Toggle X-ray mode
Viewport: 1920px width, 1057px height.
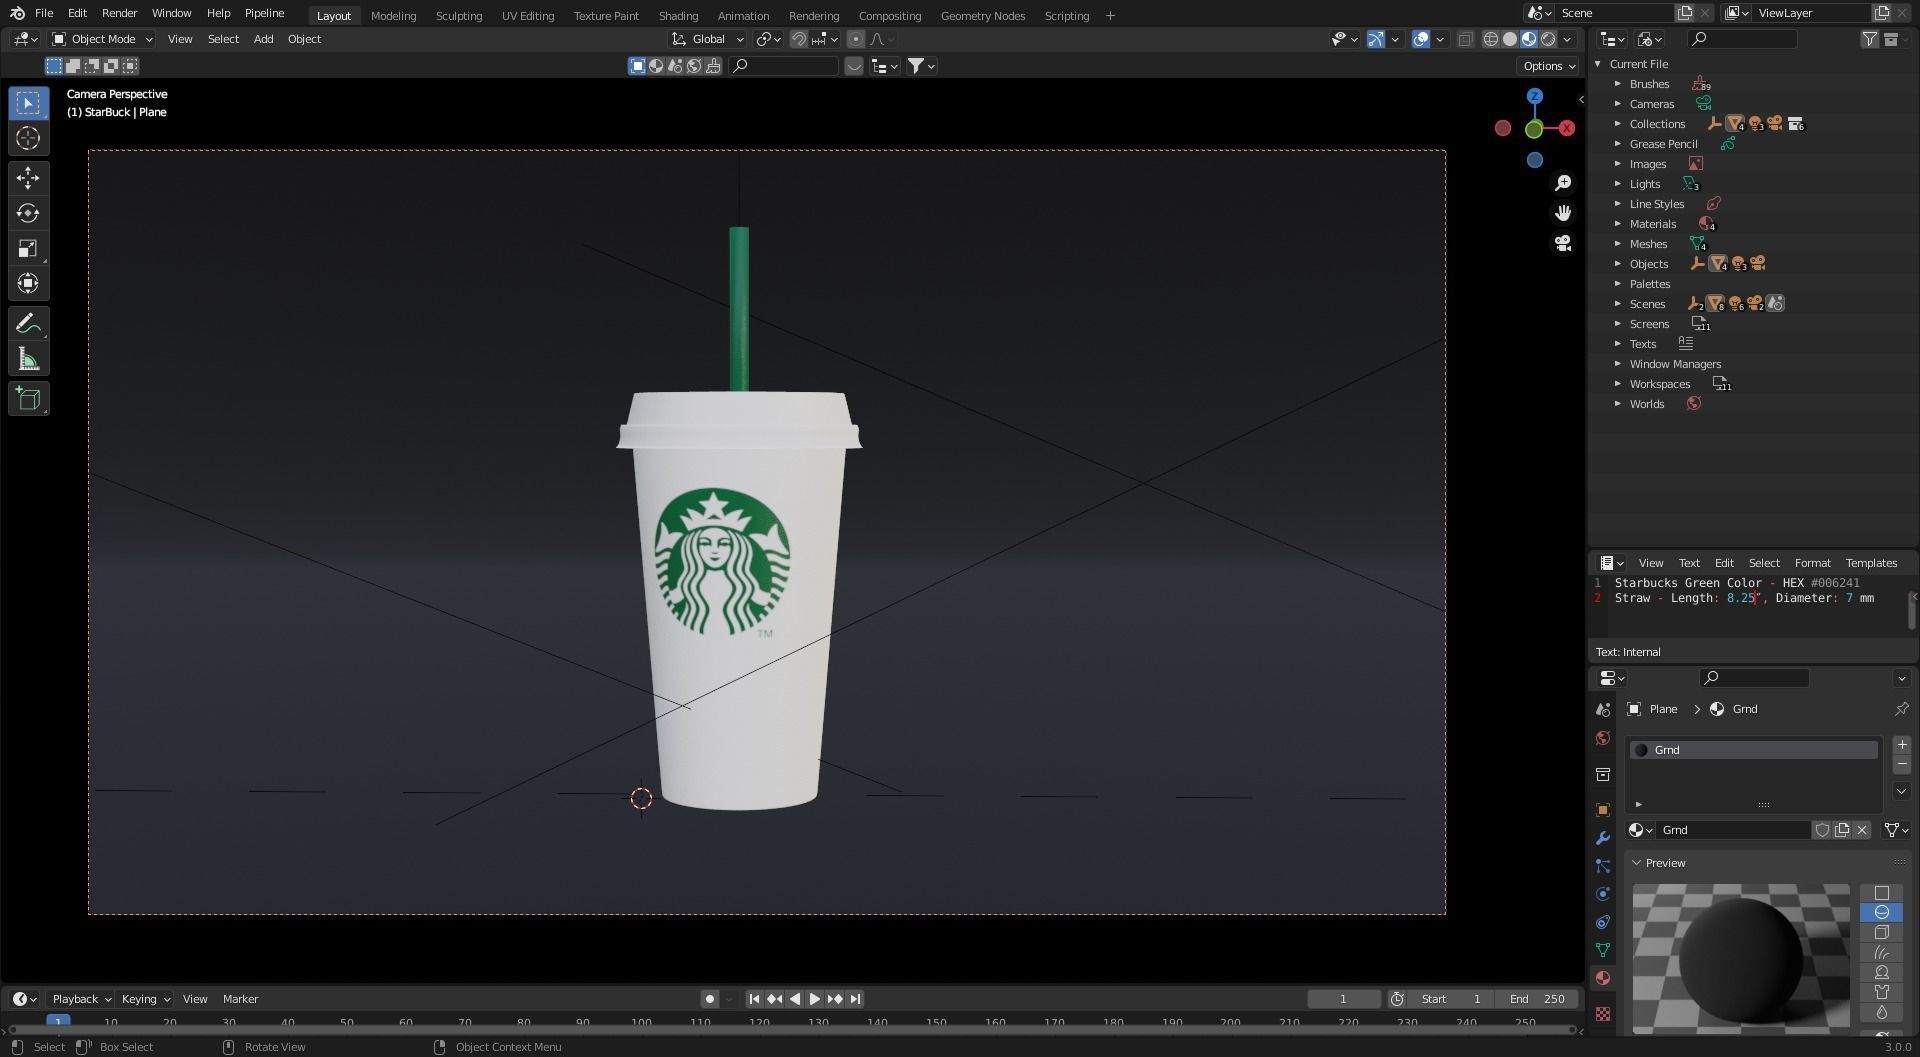coord(1465,39)
